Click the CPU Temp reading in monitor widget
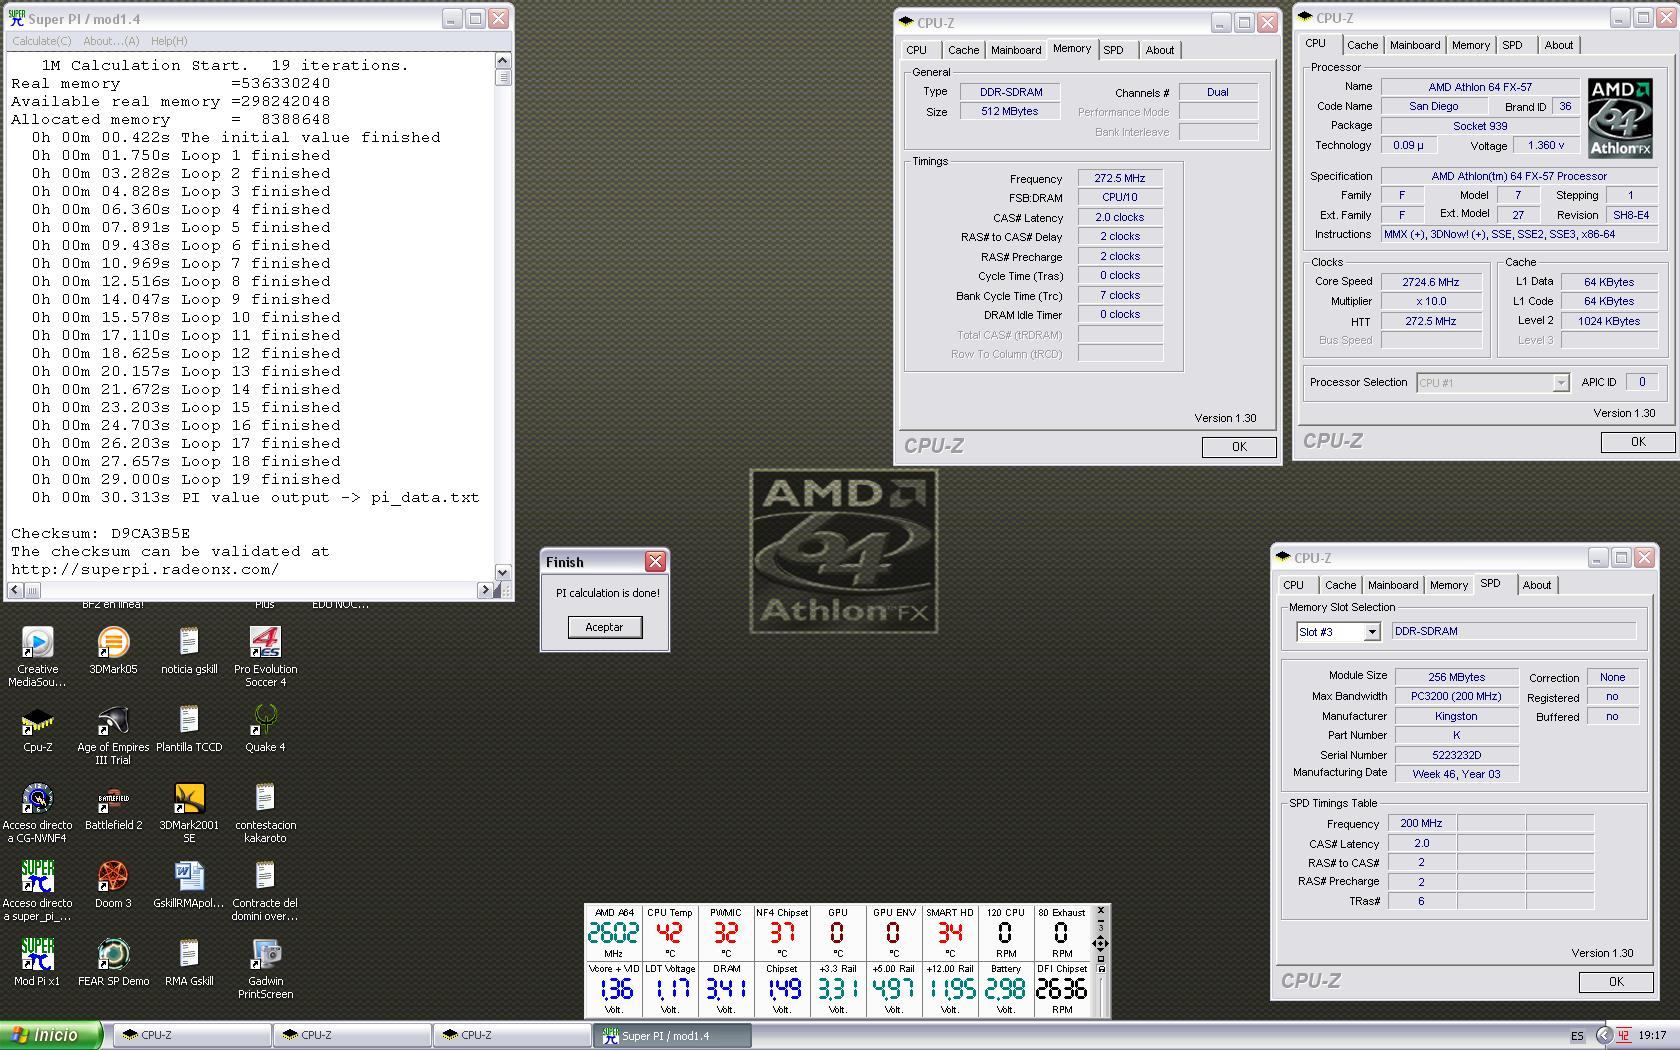Image resolution: width=1680 pixels, height=1050 pixels. coord(670,933)
